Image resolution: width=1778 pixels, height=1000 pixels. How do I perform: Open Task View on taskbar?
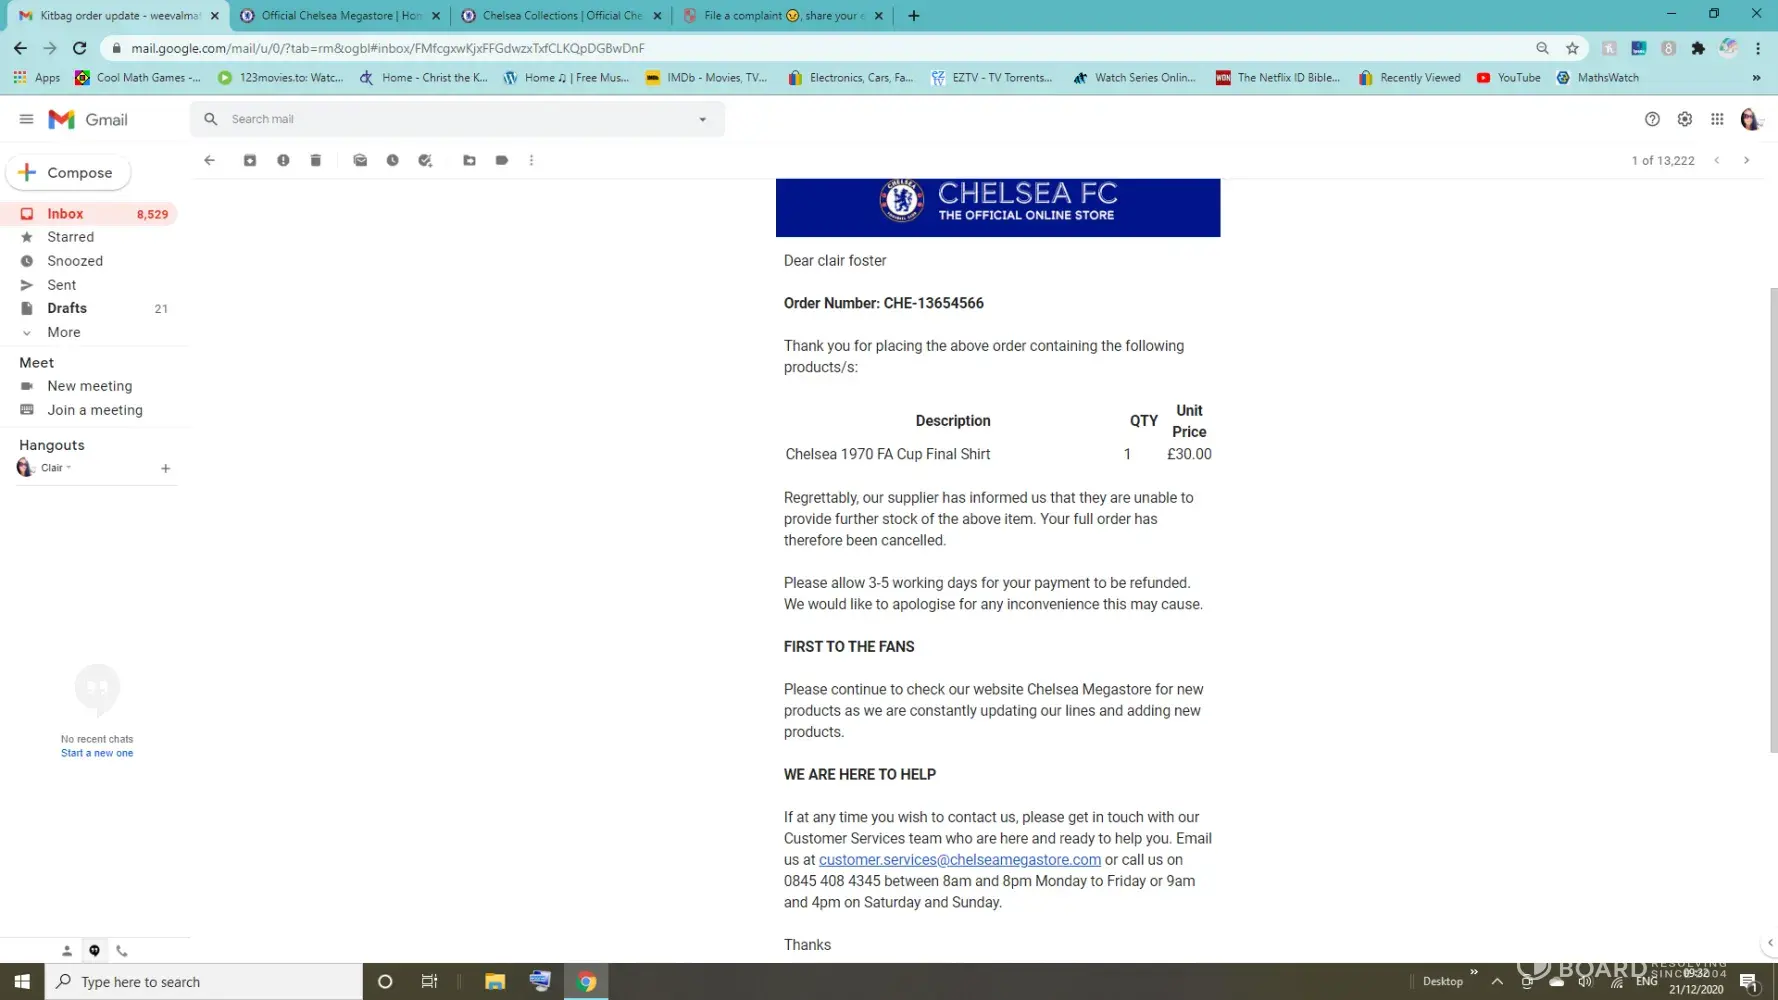pyautogui.click(x=430, y=981)
